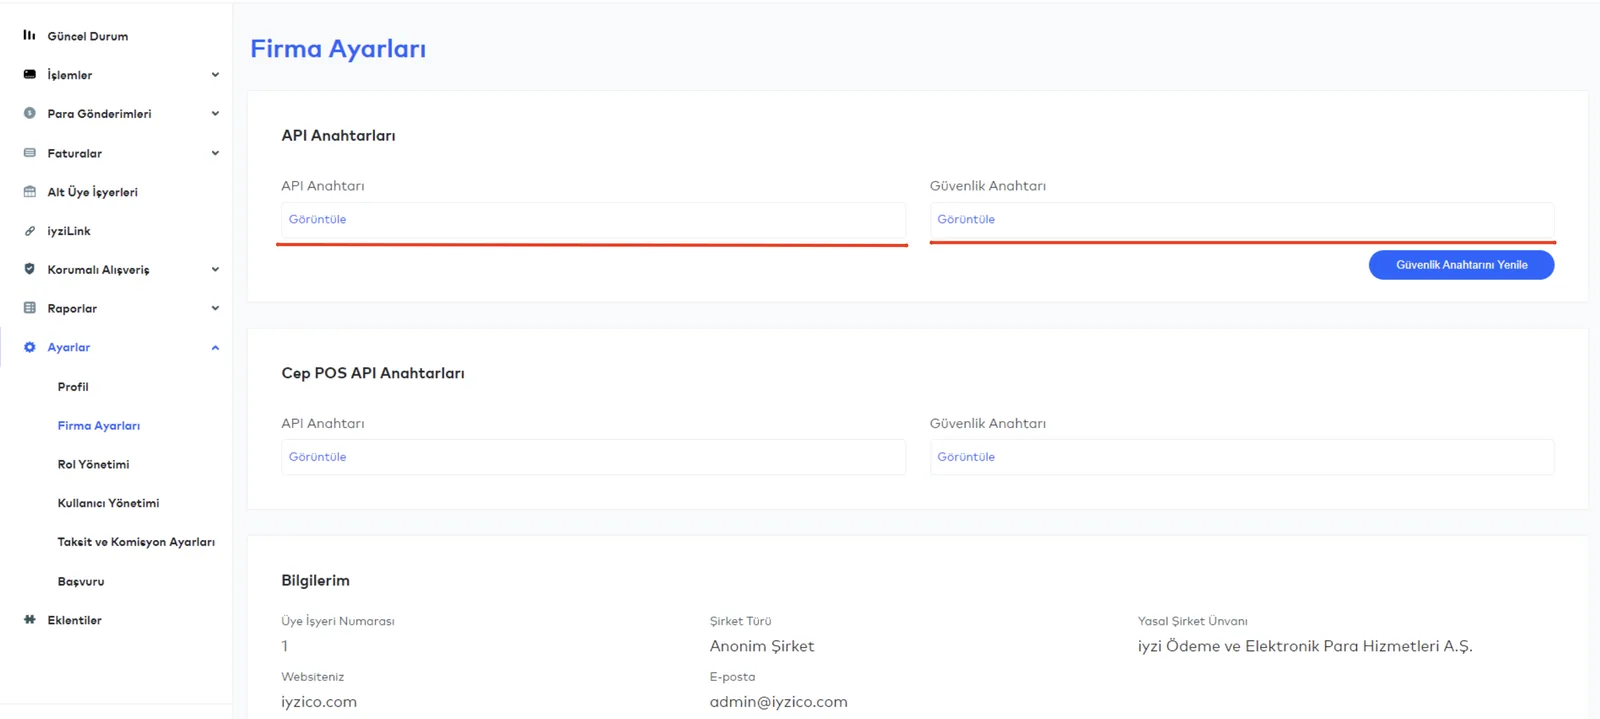The image size is (1600, 719).
Task: Go to Alt Üye İşyerleri
Action: pyautogui.click(x=93, y=192)
